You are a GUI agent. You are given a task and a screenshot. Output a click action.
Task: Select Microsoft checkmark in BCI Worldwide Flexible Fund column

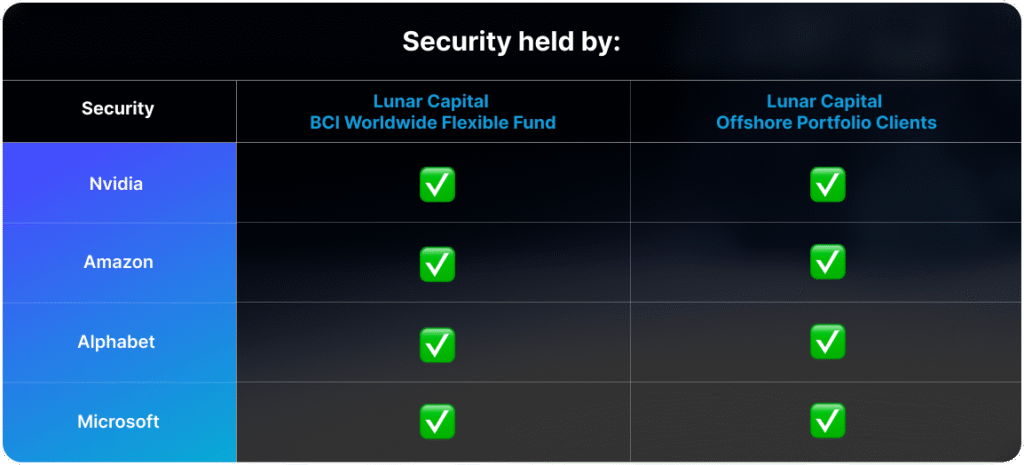click(437, 421)
